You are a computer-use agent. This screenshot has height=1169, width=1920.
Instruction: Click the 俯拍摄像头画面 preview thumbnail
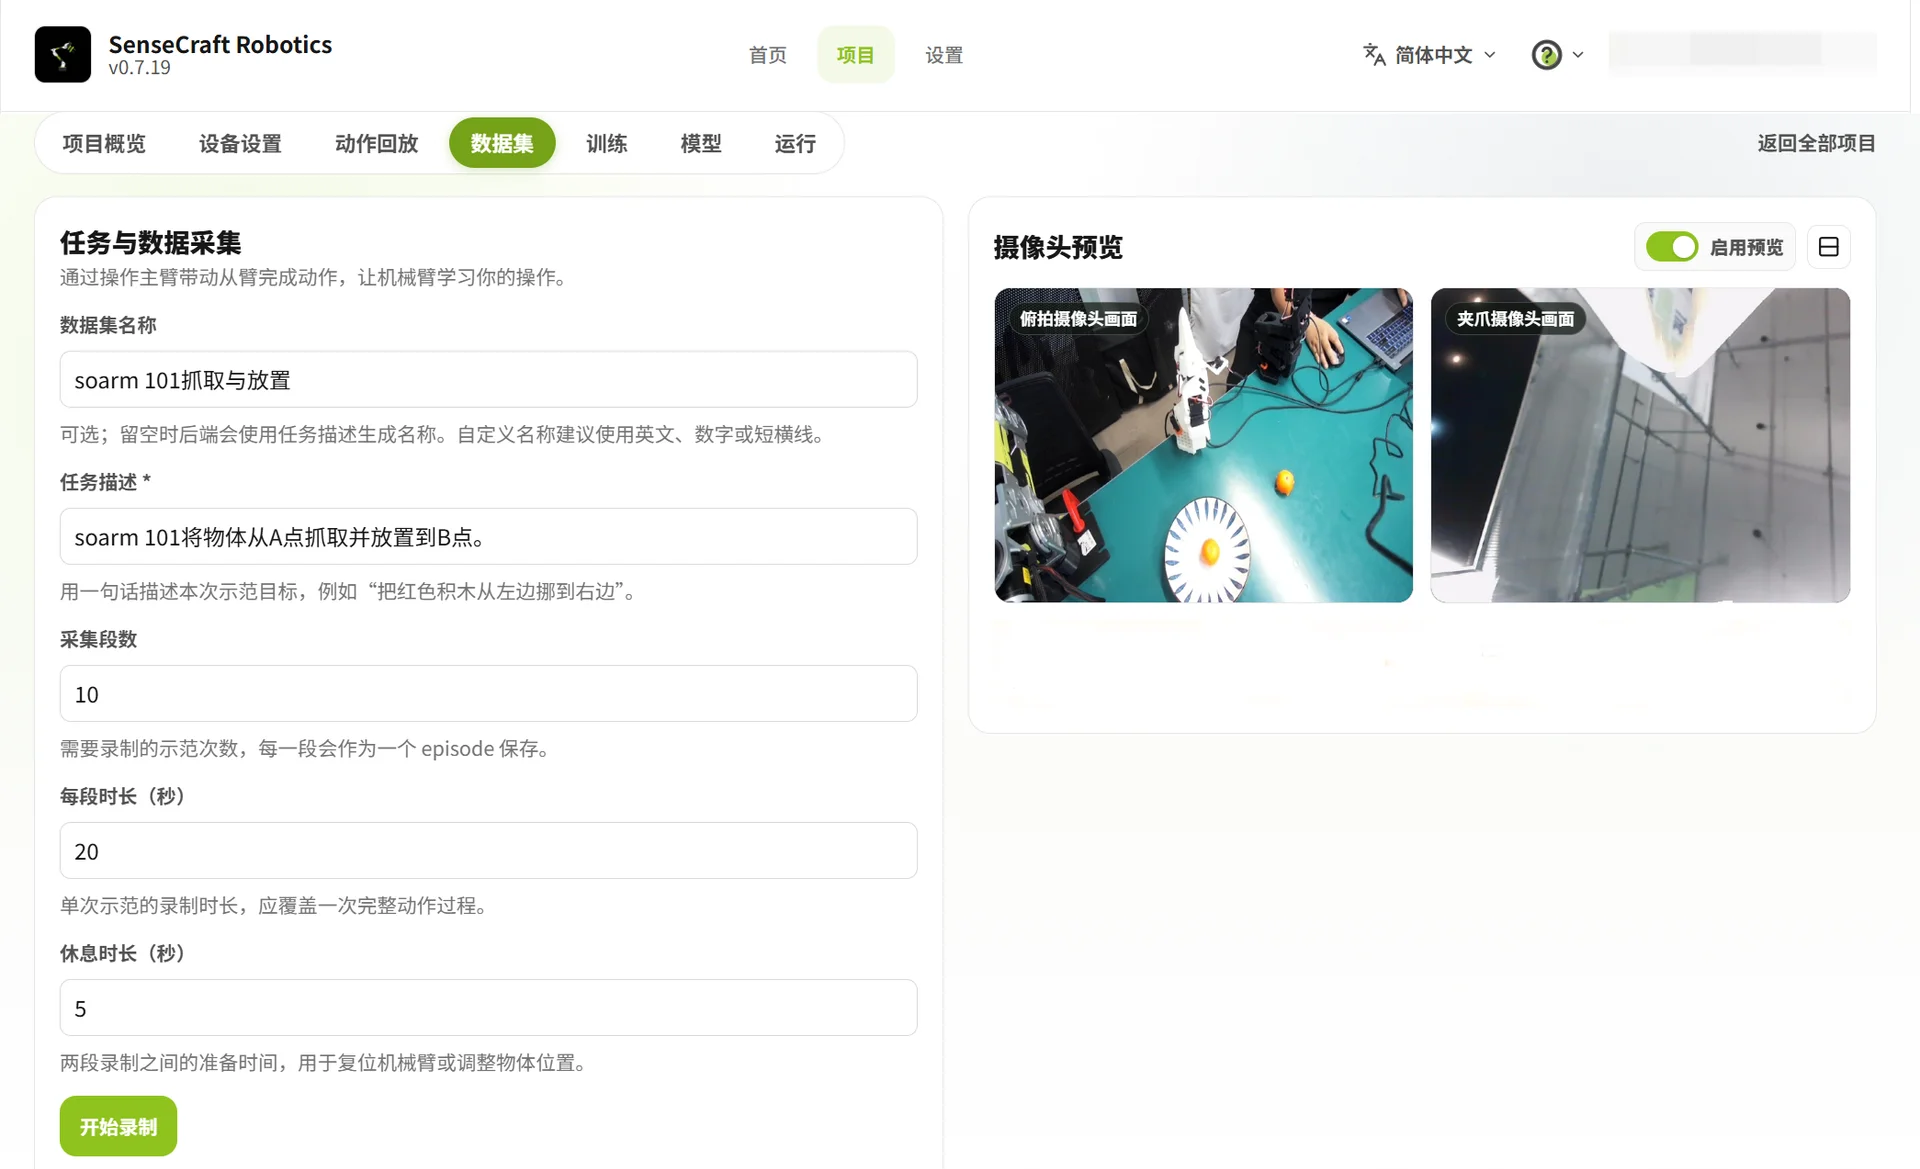tap(1203, 445)
